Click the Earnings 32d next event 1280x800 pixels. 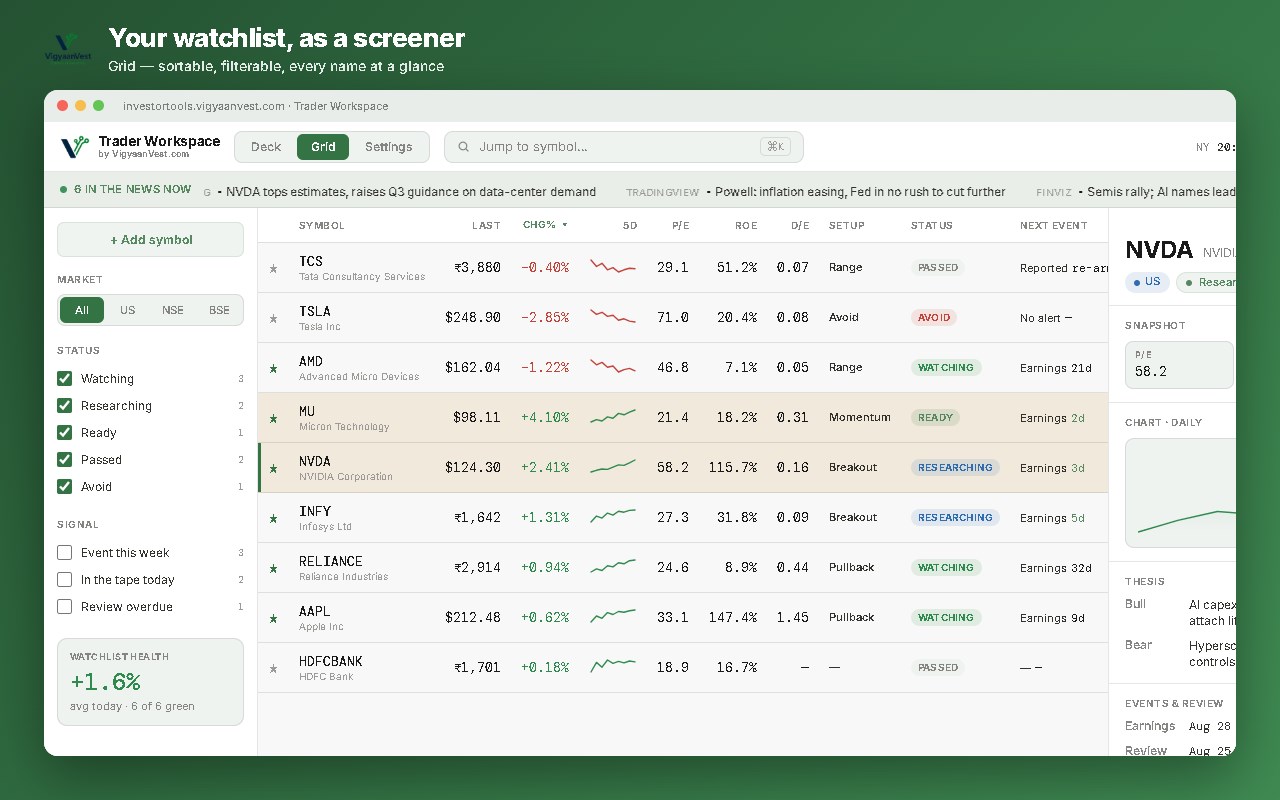(1056, 568)
